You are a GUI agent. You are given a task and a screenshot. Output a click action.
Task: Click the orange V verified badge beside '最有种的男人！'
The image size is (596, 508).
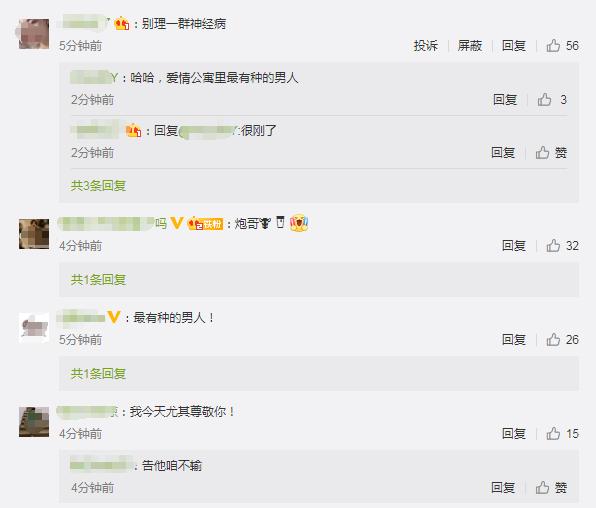click(114, 317)
